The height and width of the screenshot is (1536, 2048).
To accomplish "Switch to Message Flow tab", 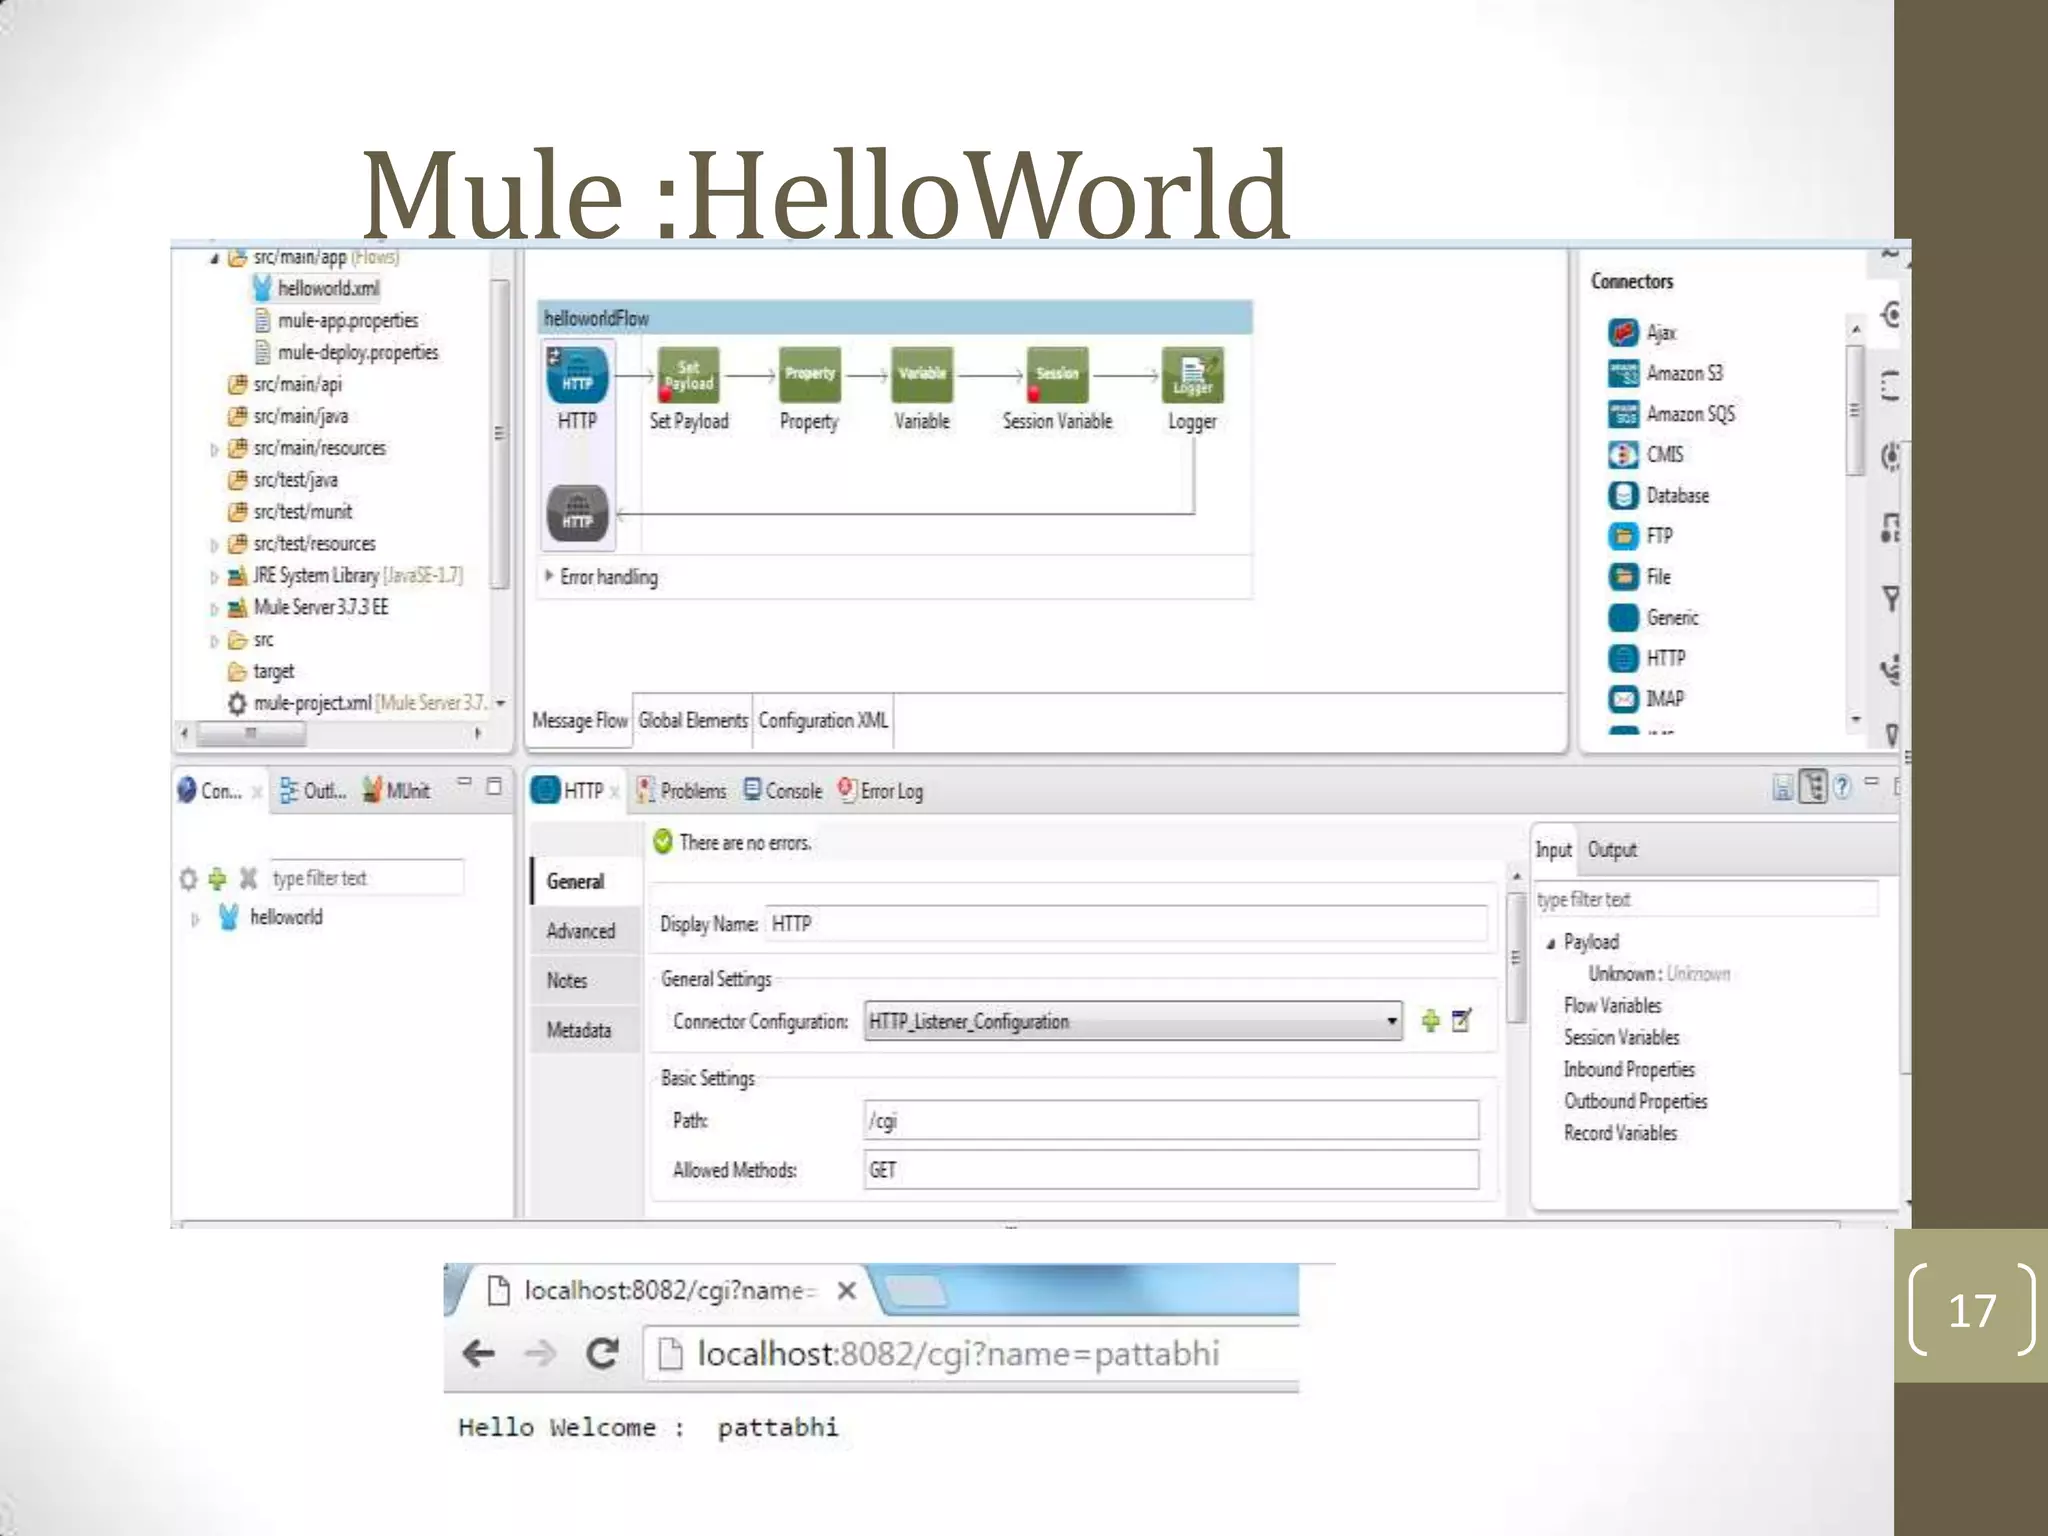I will [580, 720].
